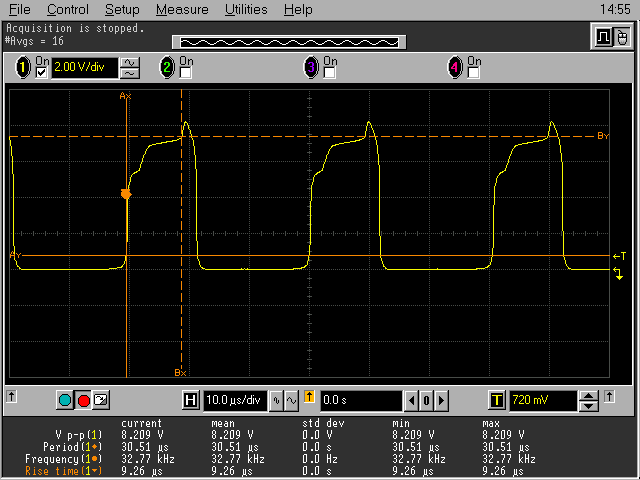Image resolution: width=640 pixels, height=480 pixels.
Task: Increase trigger level with up arrow
Action: coord(588,396)
